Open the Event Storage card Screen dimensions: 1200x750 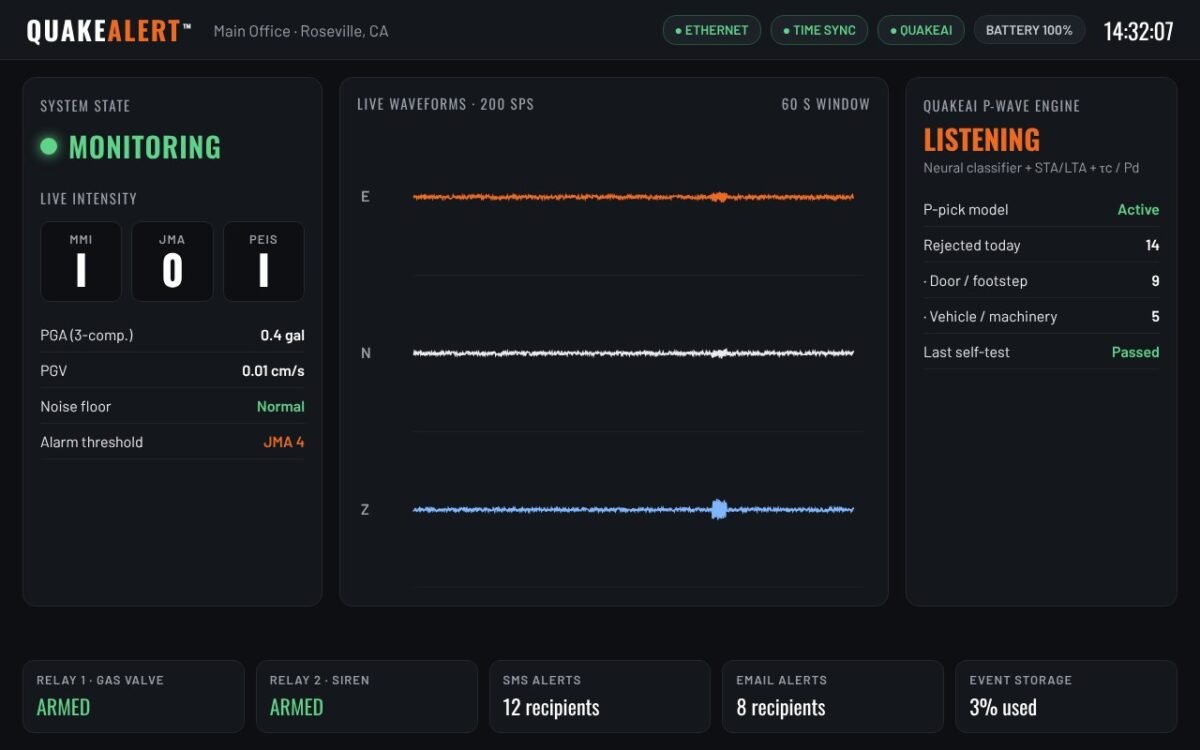pos(1066,696)
